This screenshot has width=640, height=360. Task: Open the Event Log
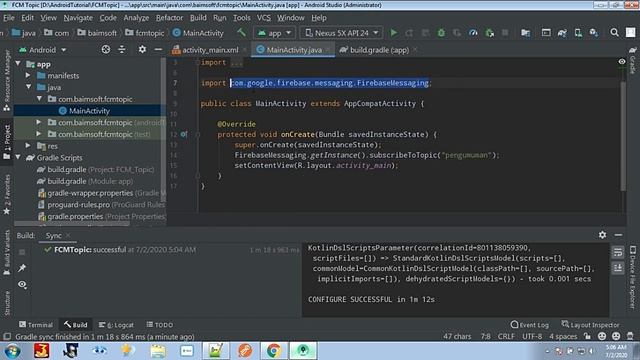530,325
